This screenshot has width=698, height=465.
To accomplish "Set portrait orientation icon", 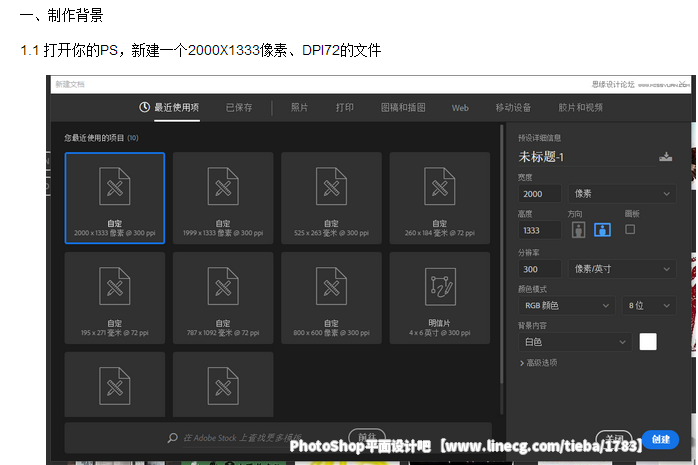I will [578, 230].
